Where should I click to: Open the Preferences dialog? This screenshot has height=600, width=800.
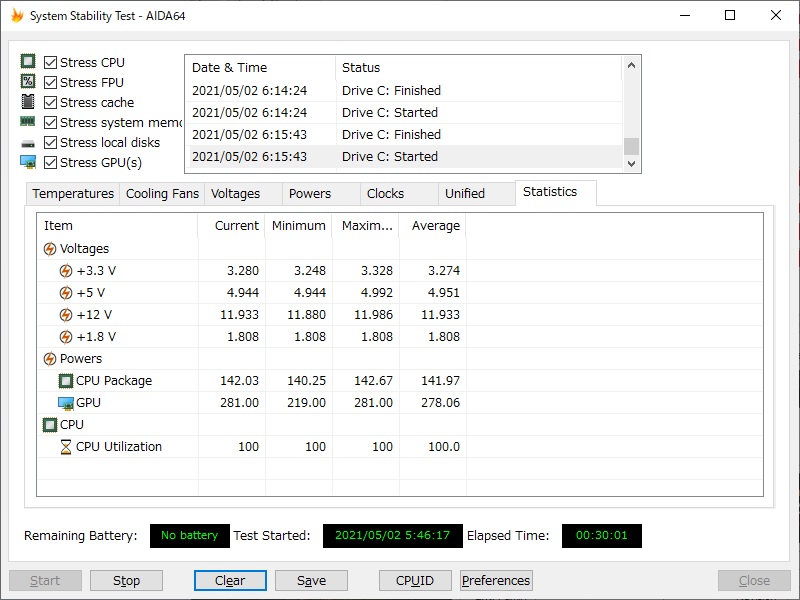click(496, 580)
